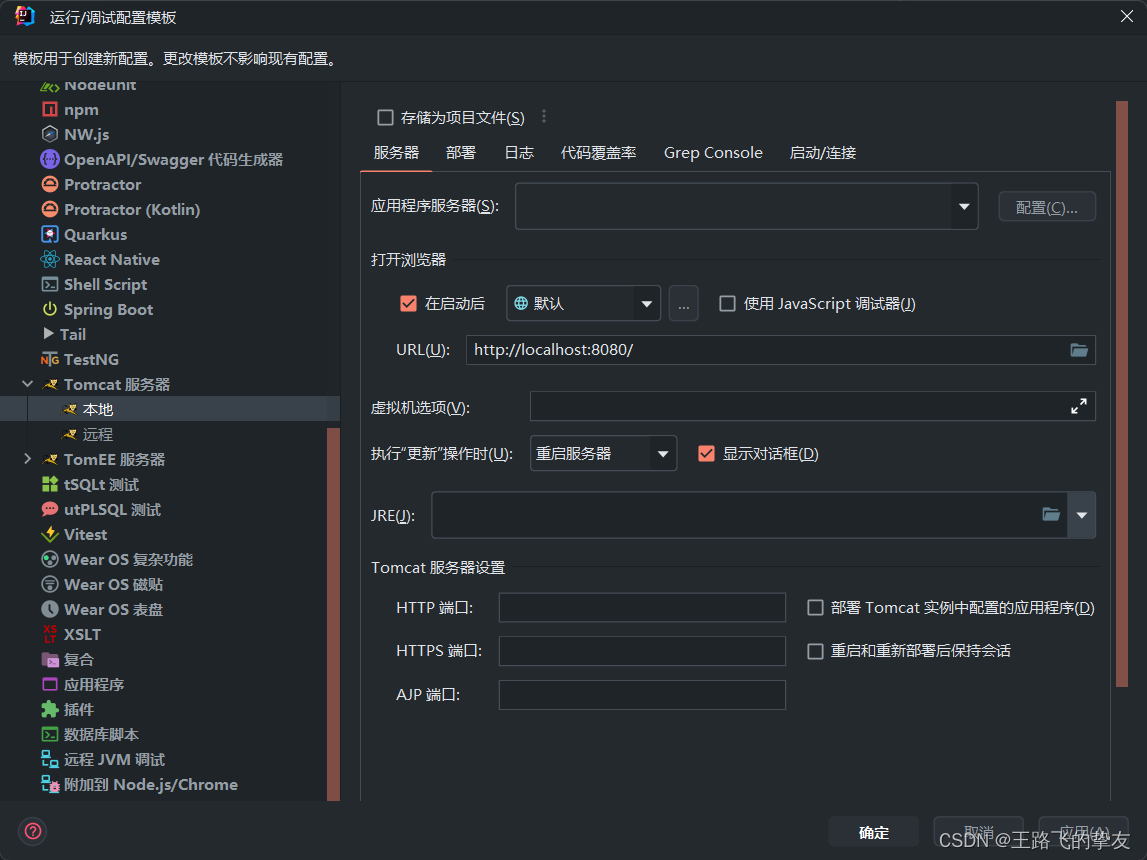
Task: Click the 复合 folder icon
Action: 50,660
